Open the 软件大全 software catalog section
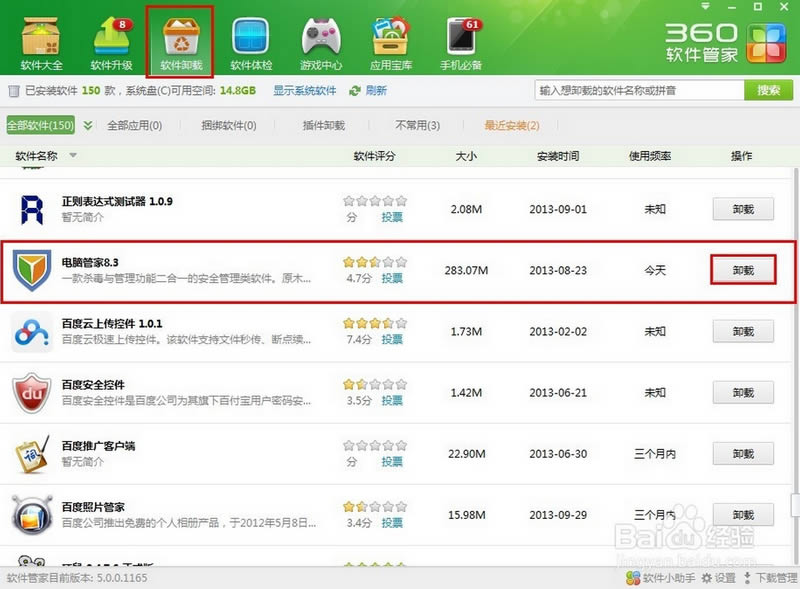 tap(41, 43)
